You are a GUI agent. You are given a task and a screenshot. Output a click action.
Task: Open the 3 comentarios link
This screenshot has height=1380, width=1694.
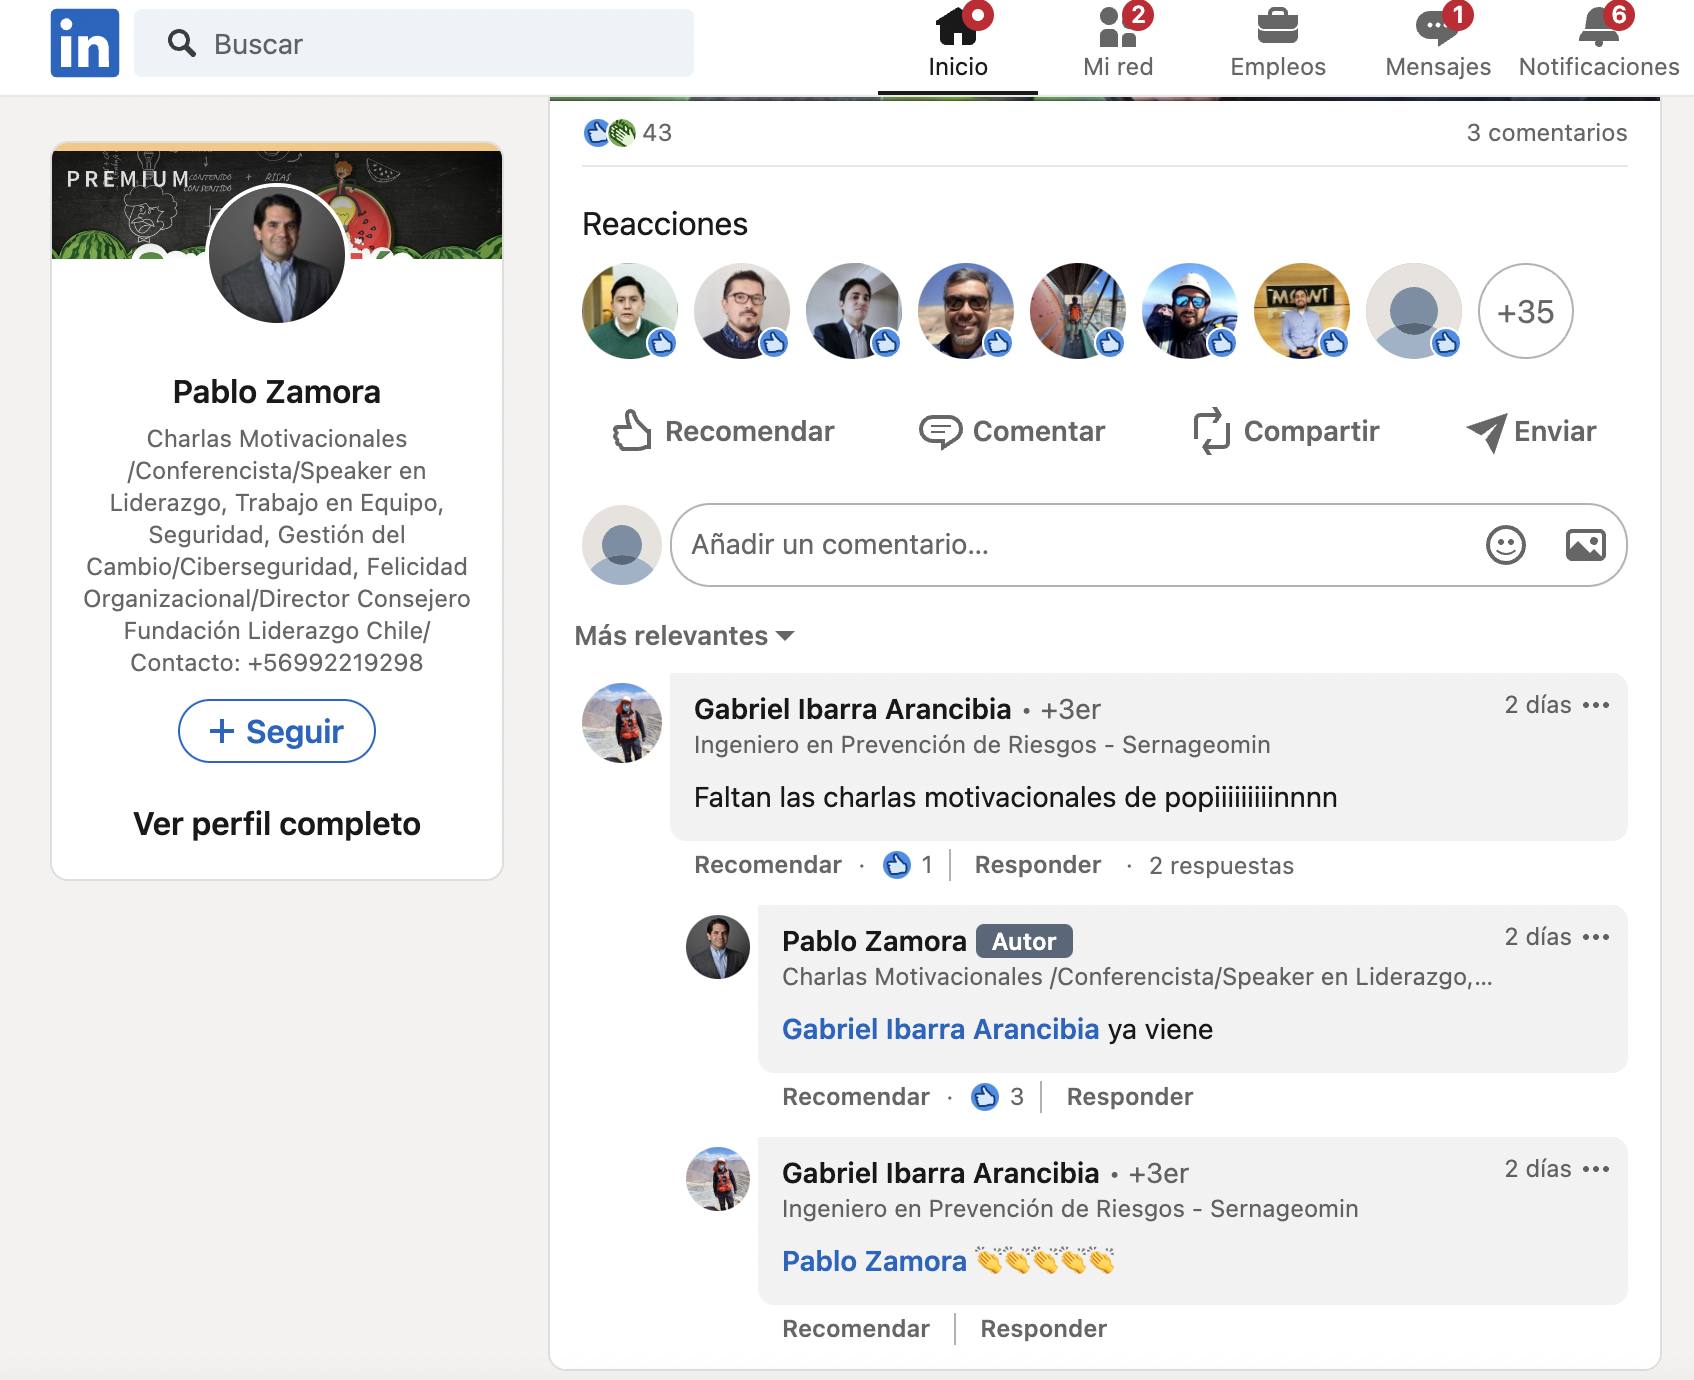coord(1546,132)
